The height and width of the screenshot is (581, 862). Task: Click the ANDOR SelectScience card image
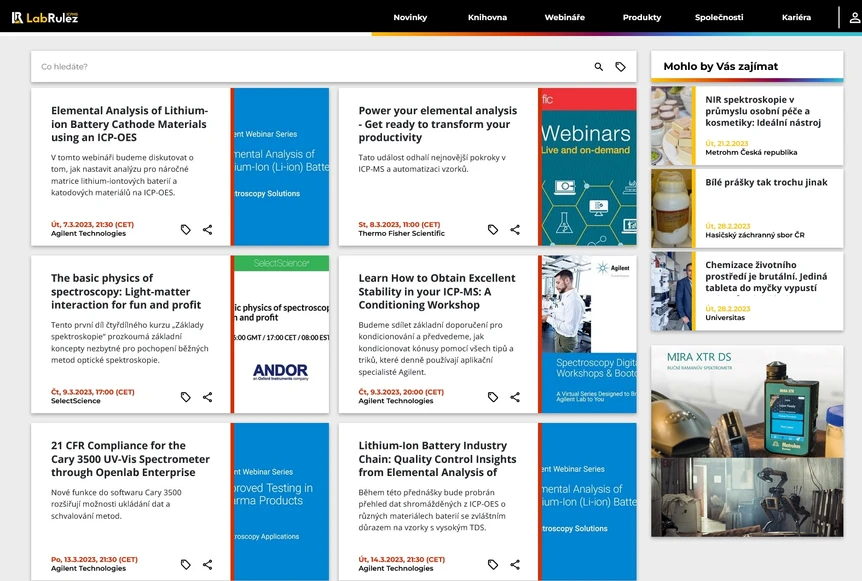pos(280,334)
